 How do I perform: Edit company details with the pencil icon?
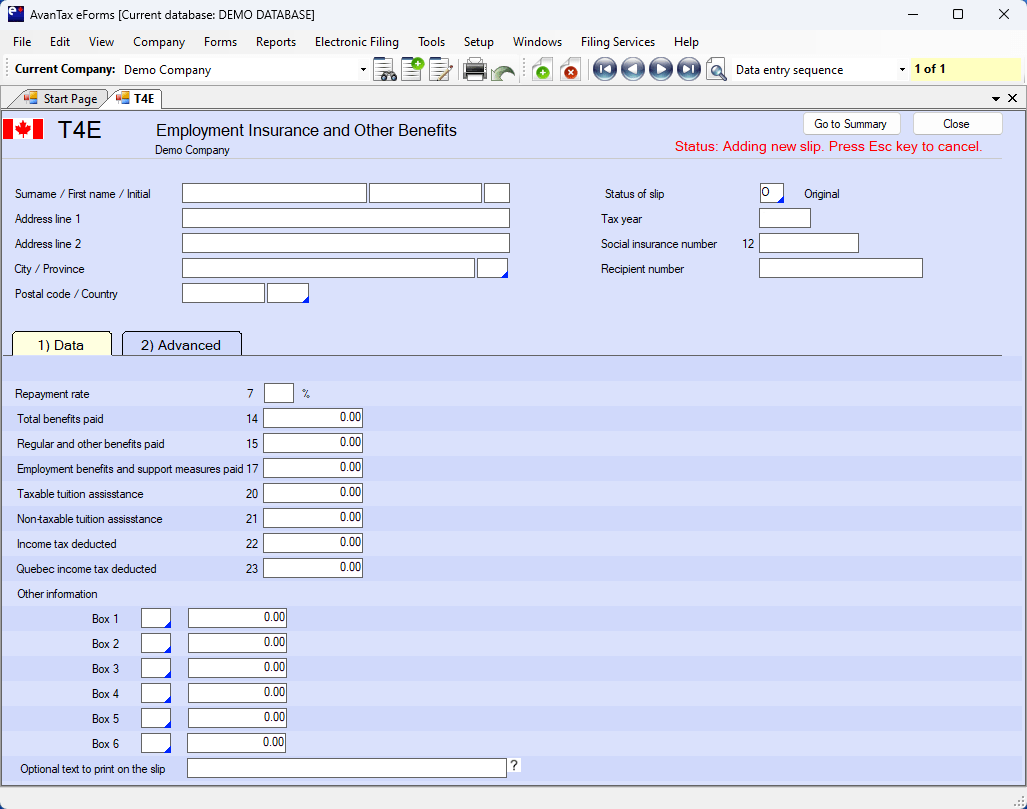(440, 70)
